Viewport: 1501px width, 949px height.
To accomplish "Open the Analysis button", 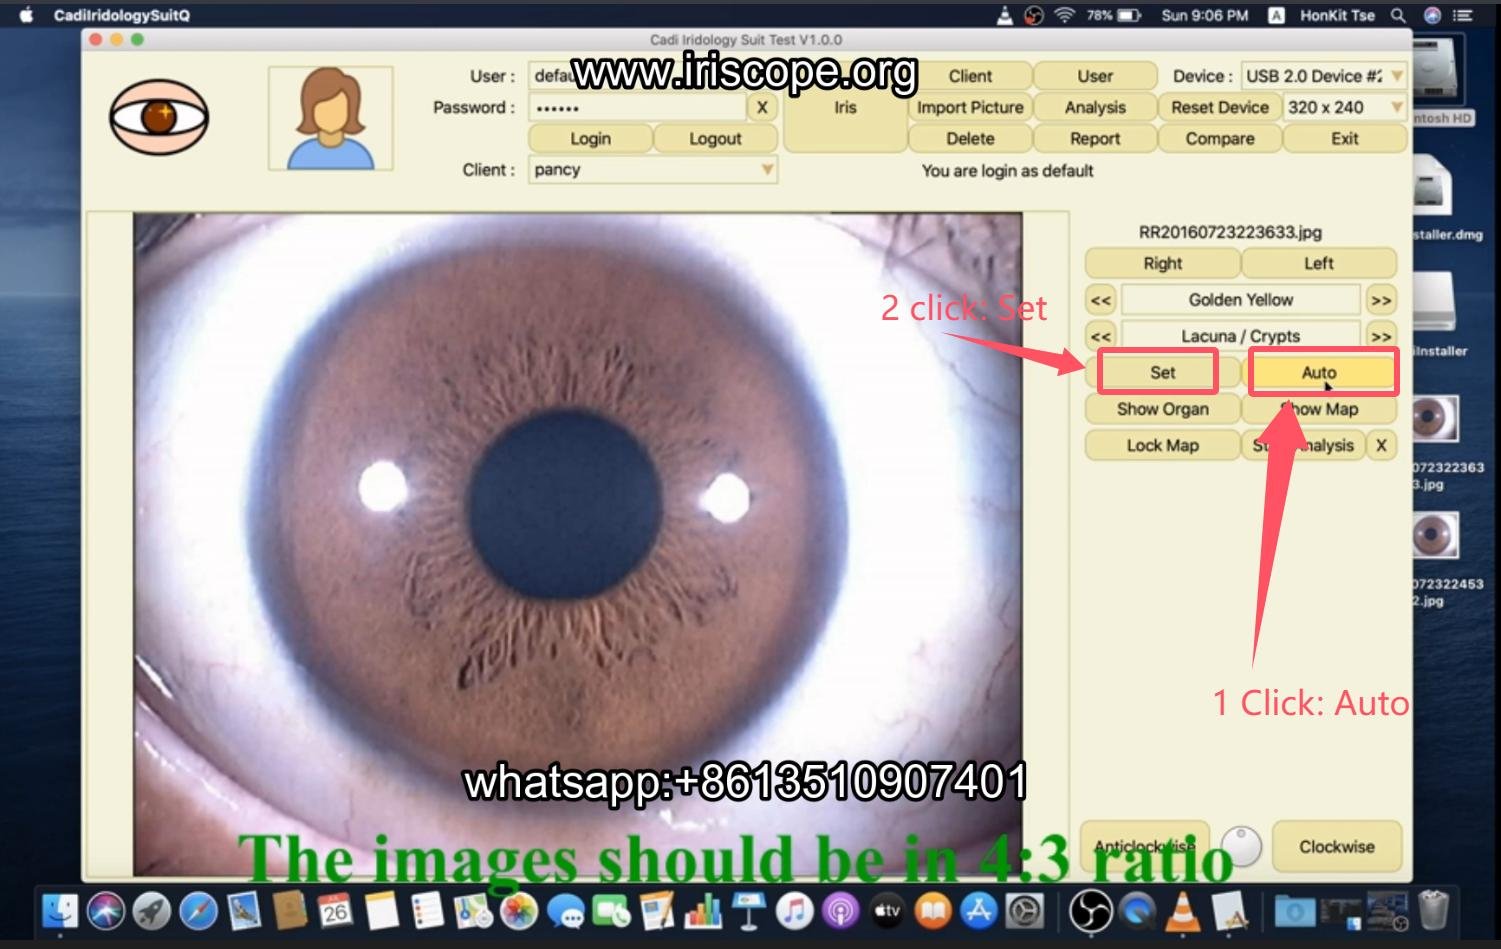I will pos(1095,107).
